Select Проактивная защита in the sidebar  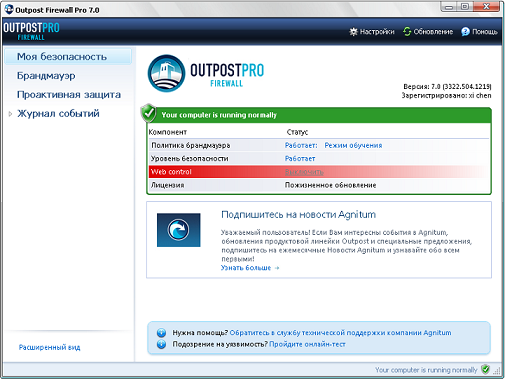point(69,95)
